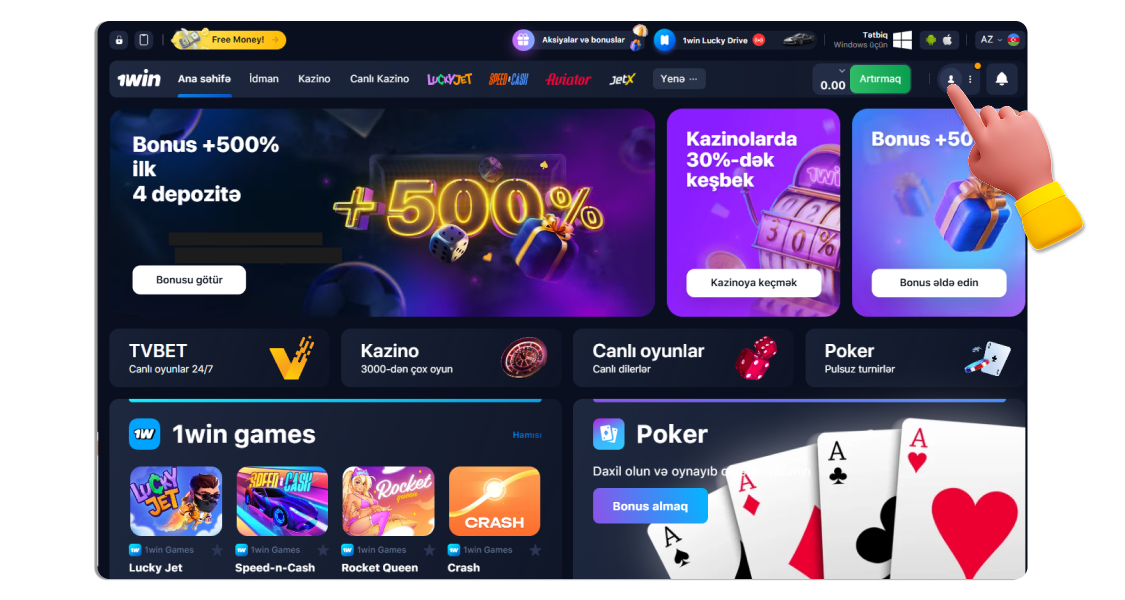Screen dimensions: 1125x600
Task: Click the green Artırmaq button
Action: [880, 79]
